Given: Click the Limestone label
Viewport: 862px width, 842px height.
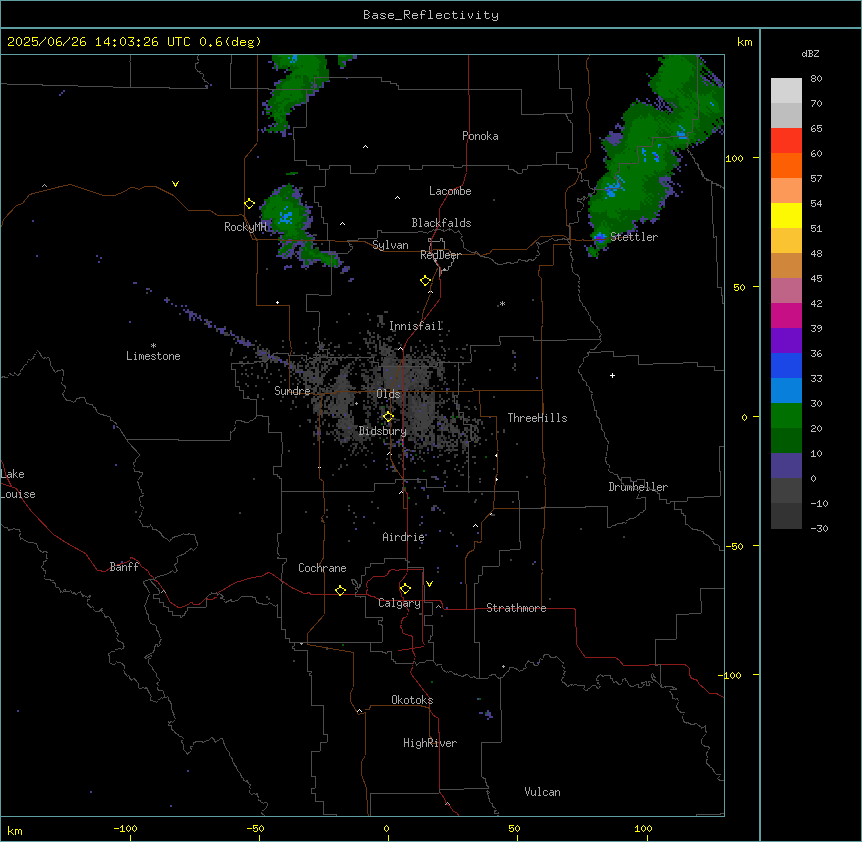Looking at the screenshot, I should (153, 356).
